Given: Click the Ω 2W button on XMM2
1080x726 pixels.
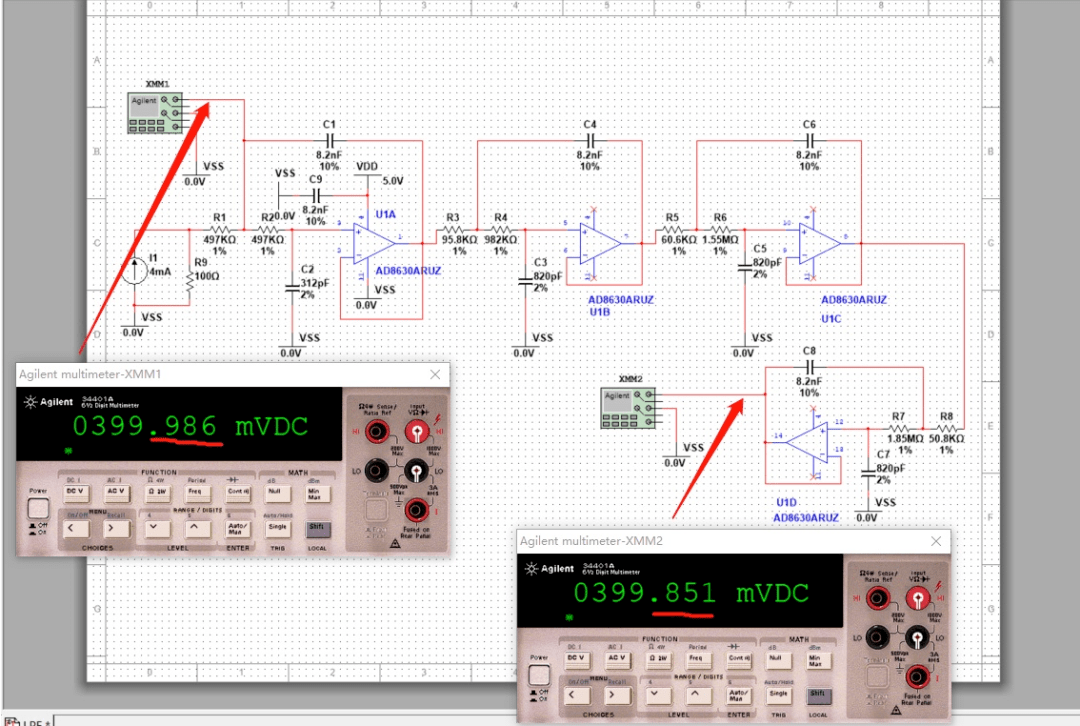Looking at the screenshot, I should tap(658, 658).
